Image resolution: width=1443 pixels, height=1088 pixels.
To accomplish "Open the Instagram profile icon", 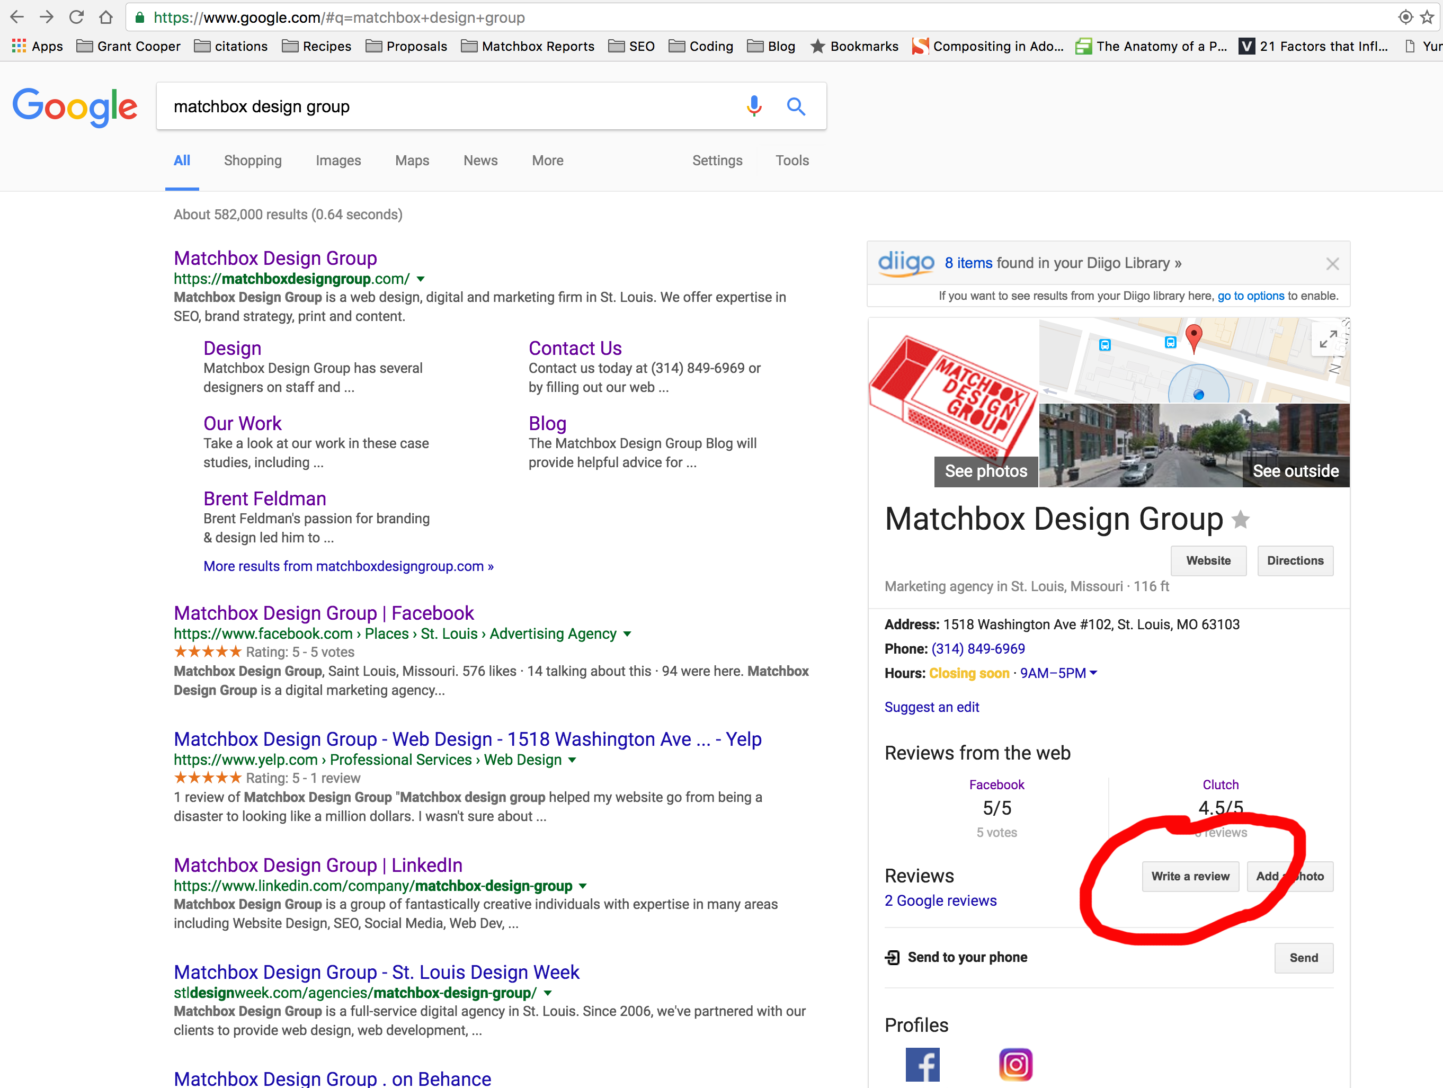I will point(1015,1065).
